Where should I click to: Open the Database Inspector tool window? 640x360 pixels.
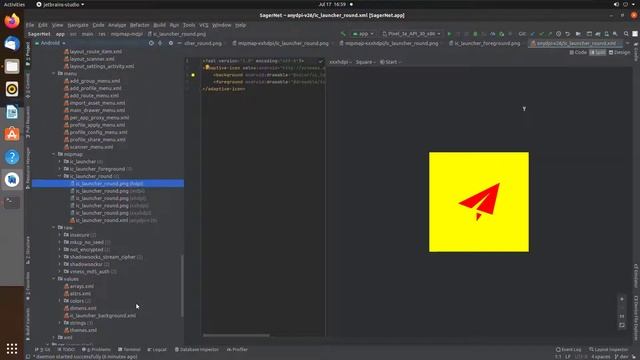(x=197, y=349)
